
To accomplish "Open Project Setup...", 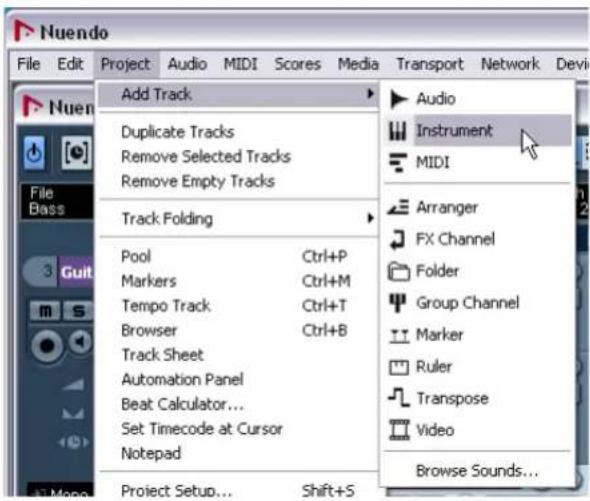I will click(238, 490).
